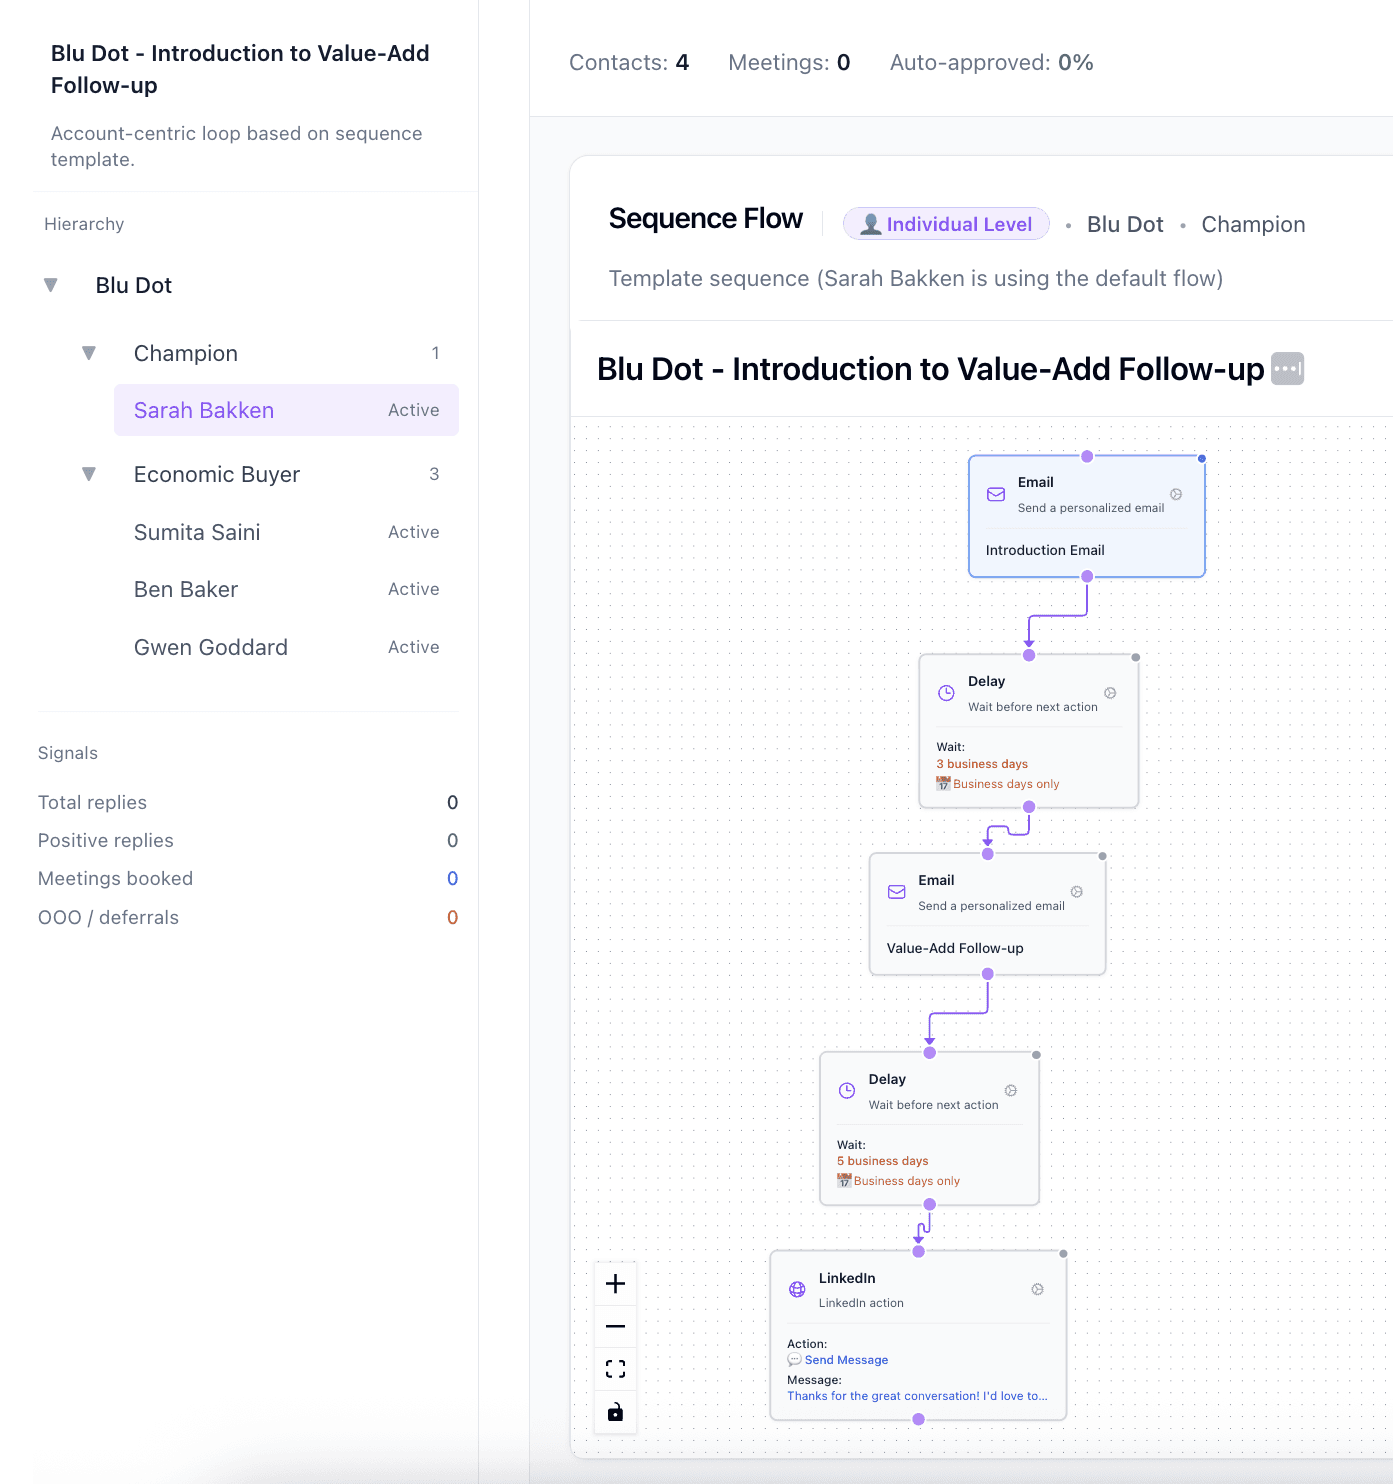The image size is (1393, 1484).
Task: Click the Meetings booked count
Action: coord(452,878)
